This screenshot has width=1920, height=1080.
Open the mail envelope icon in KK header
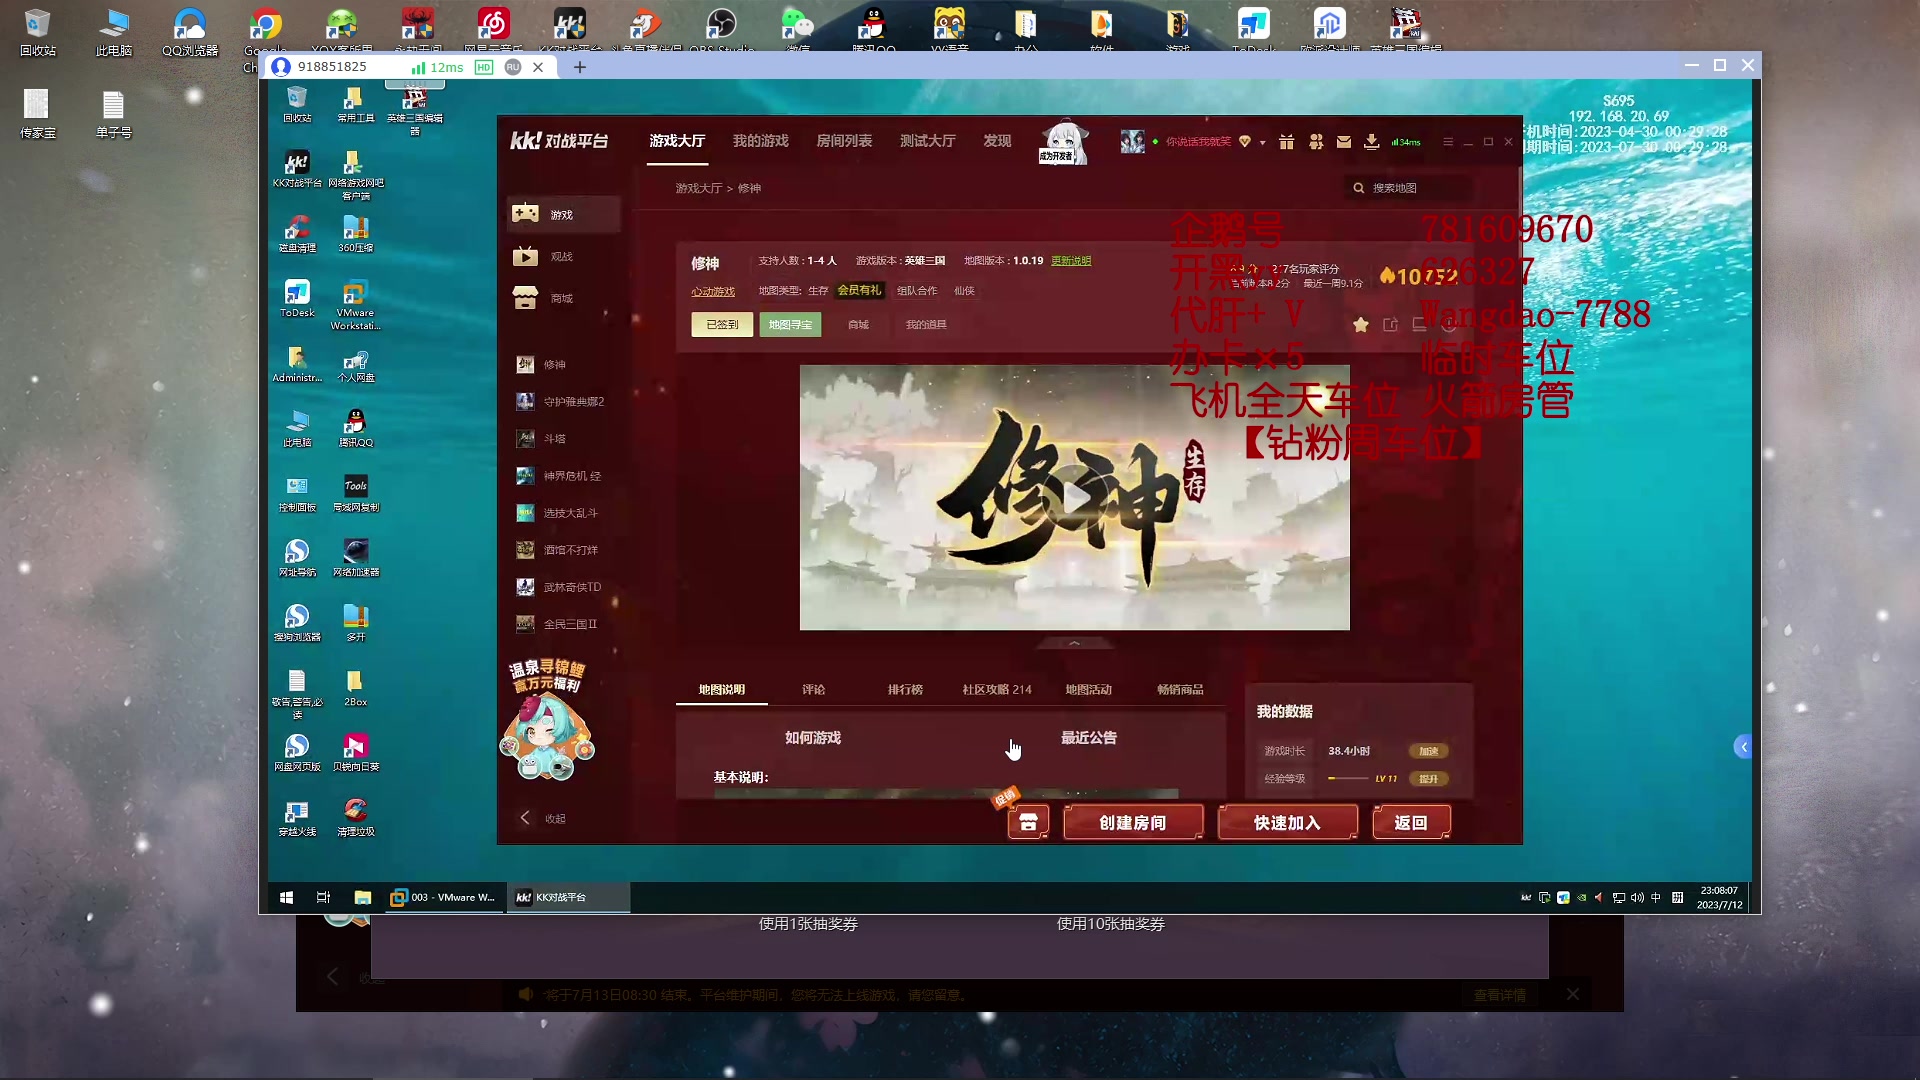[1344, 142]
